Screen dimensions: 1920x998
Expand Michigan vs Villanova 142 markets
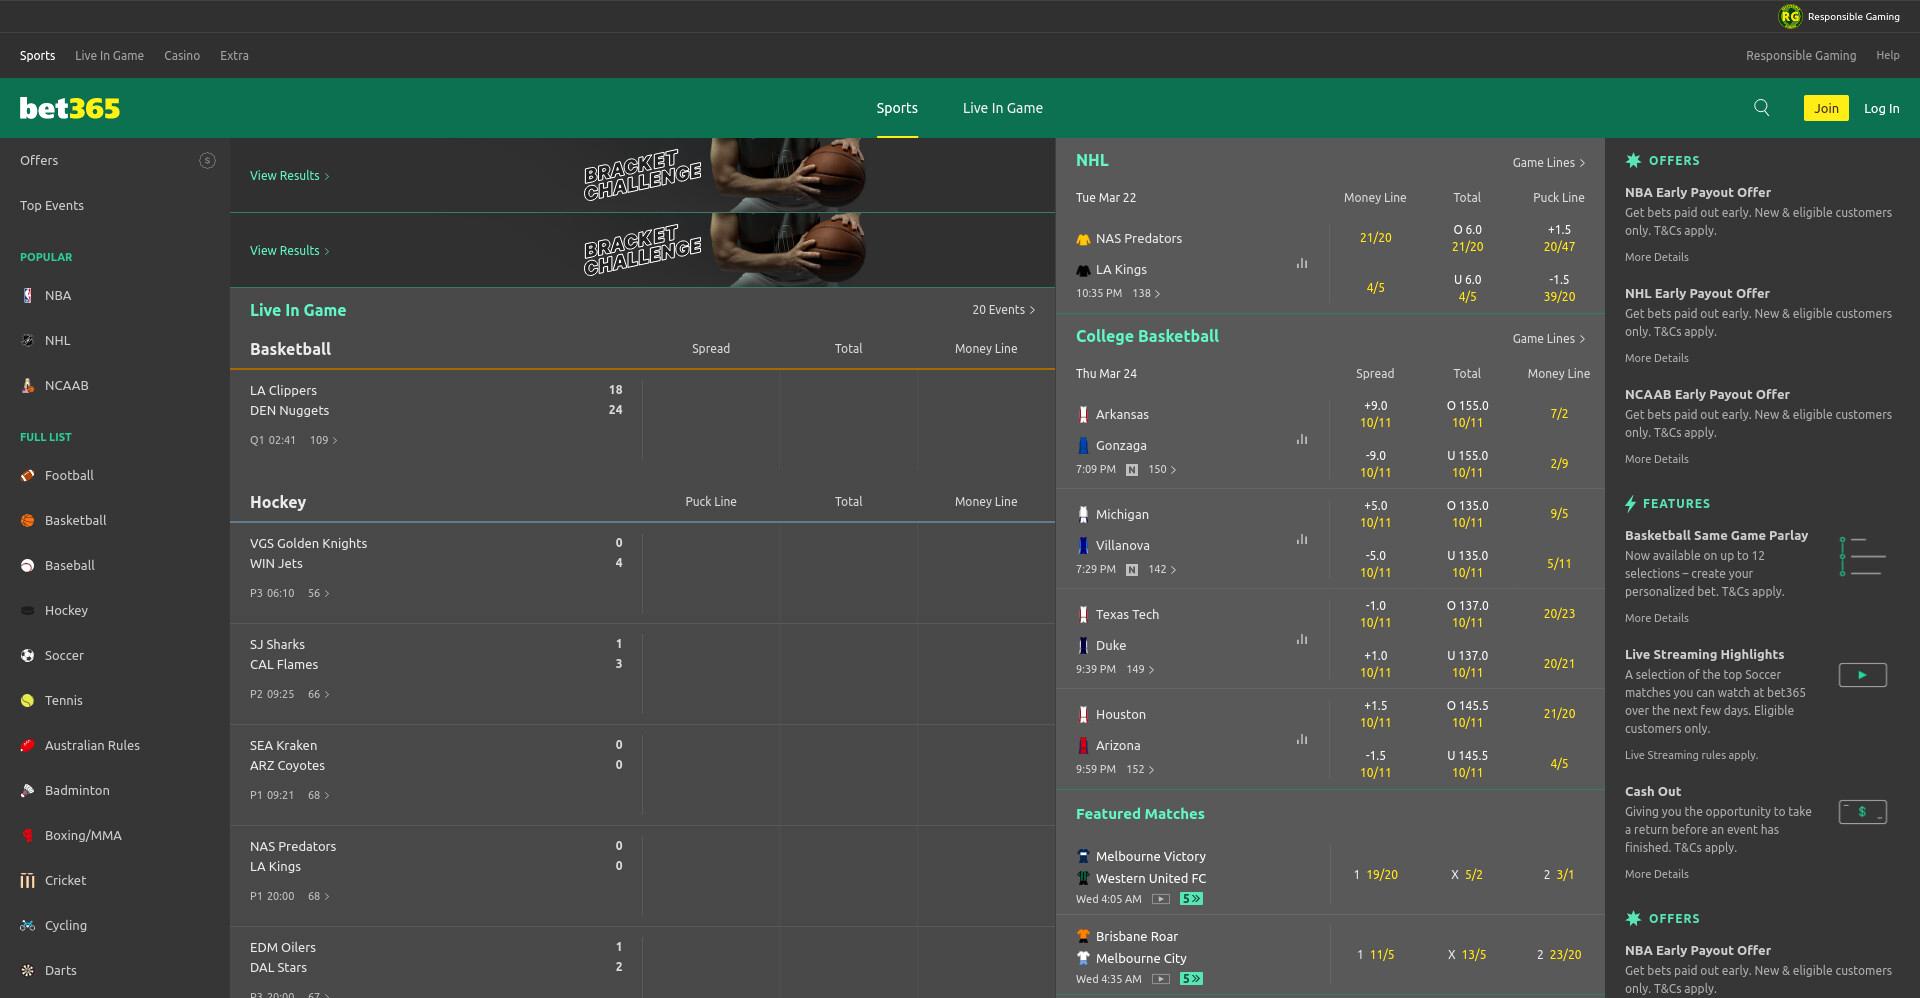[1162, 569]
